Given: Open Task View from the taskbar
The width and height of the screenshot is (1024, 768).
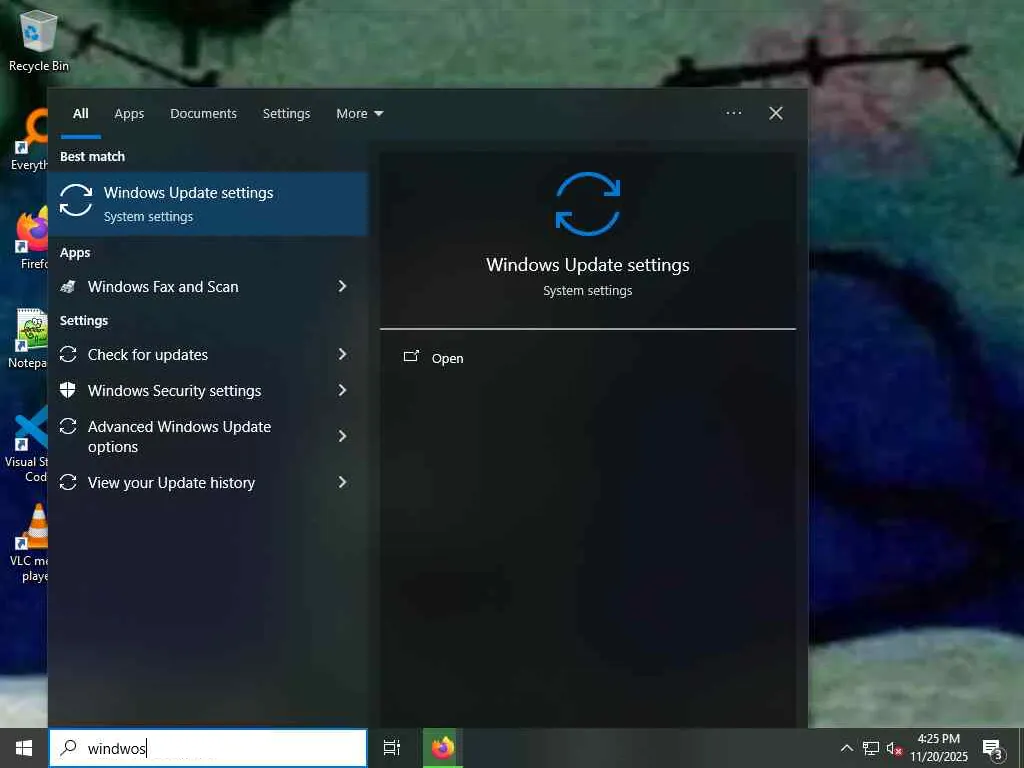Looking at the screenshot, I should 392,748.
